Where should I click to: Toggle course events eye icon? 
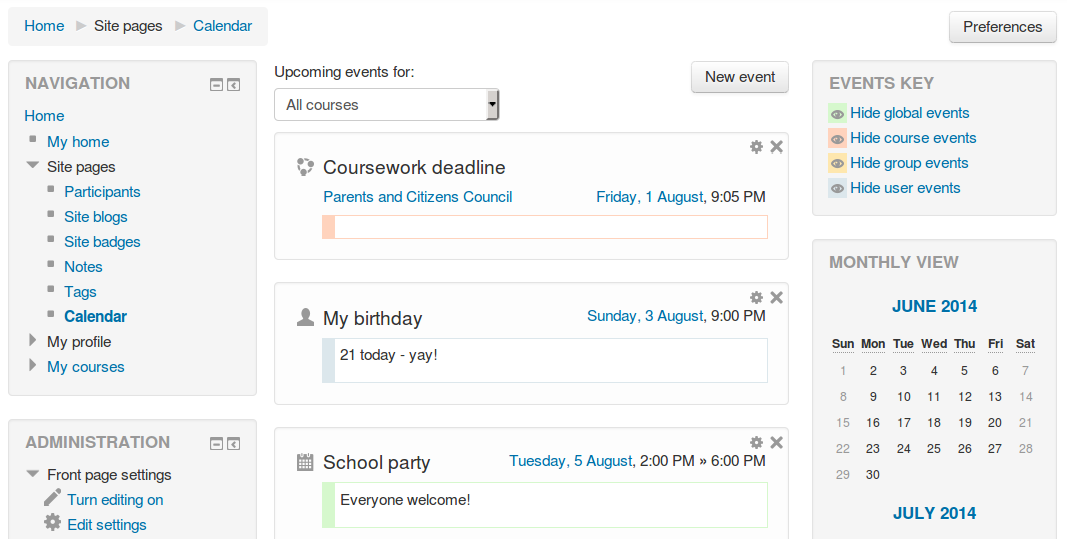click(x=838, y=138)
